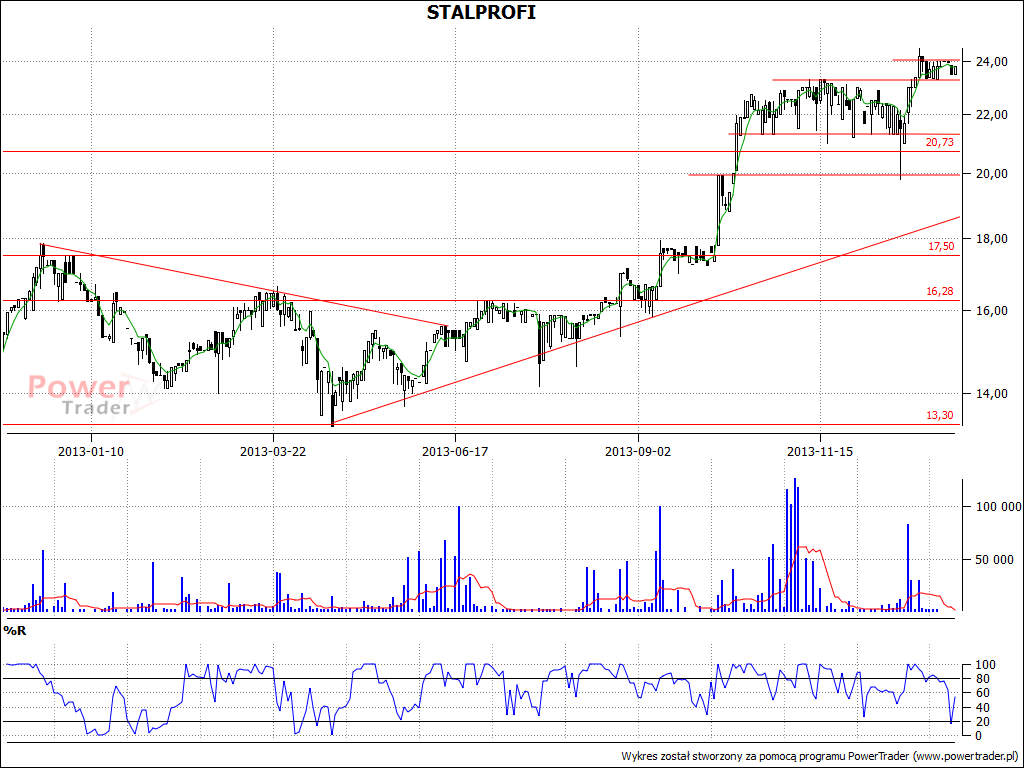
Task: Click the STALPROFI chart title
Action: (x=481, y=12)
